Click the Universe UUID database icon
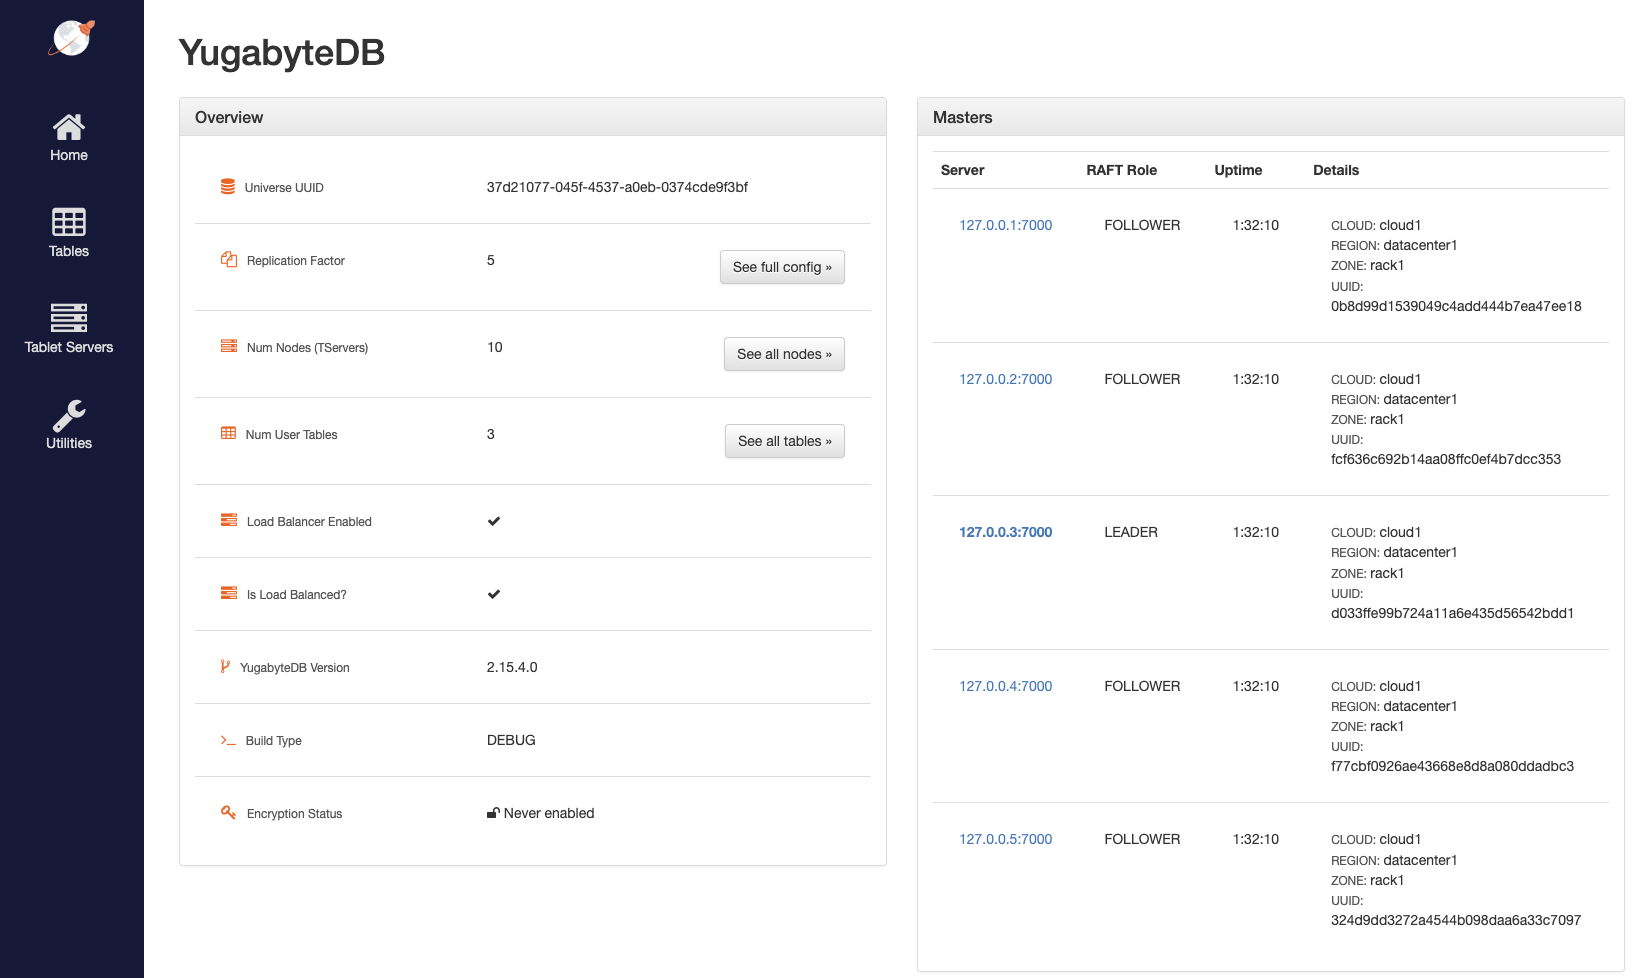Image resolution: width=1635 pixels, height=978 pixels. pyautogui.click(x=228, y=187)
